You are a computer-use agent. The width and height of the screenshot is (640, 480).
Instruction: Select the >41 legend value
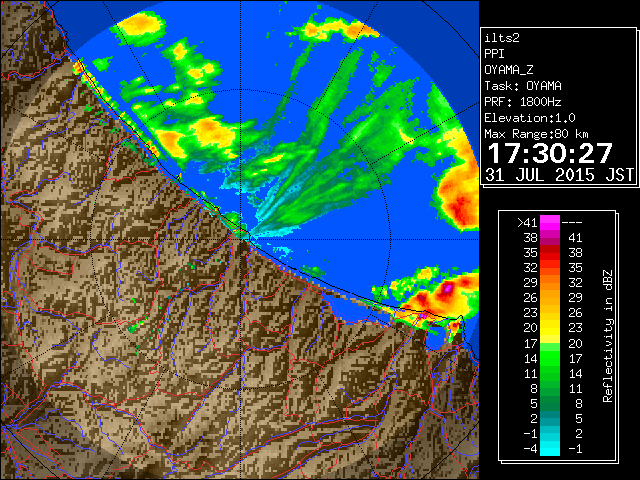(527, 223)
